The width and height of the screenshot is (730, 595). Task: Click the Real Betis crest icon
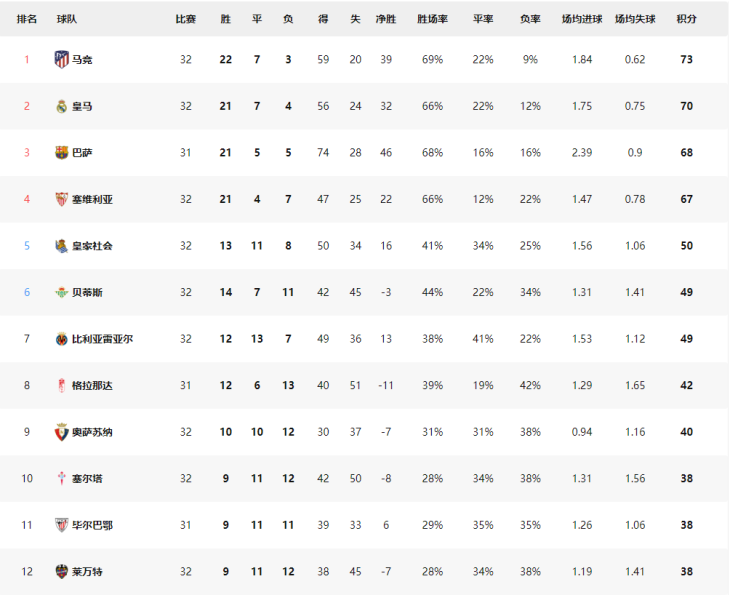click(x=61, y=292)
